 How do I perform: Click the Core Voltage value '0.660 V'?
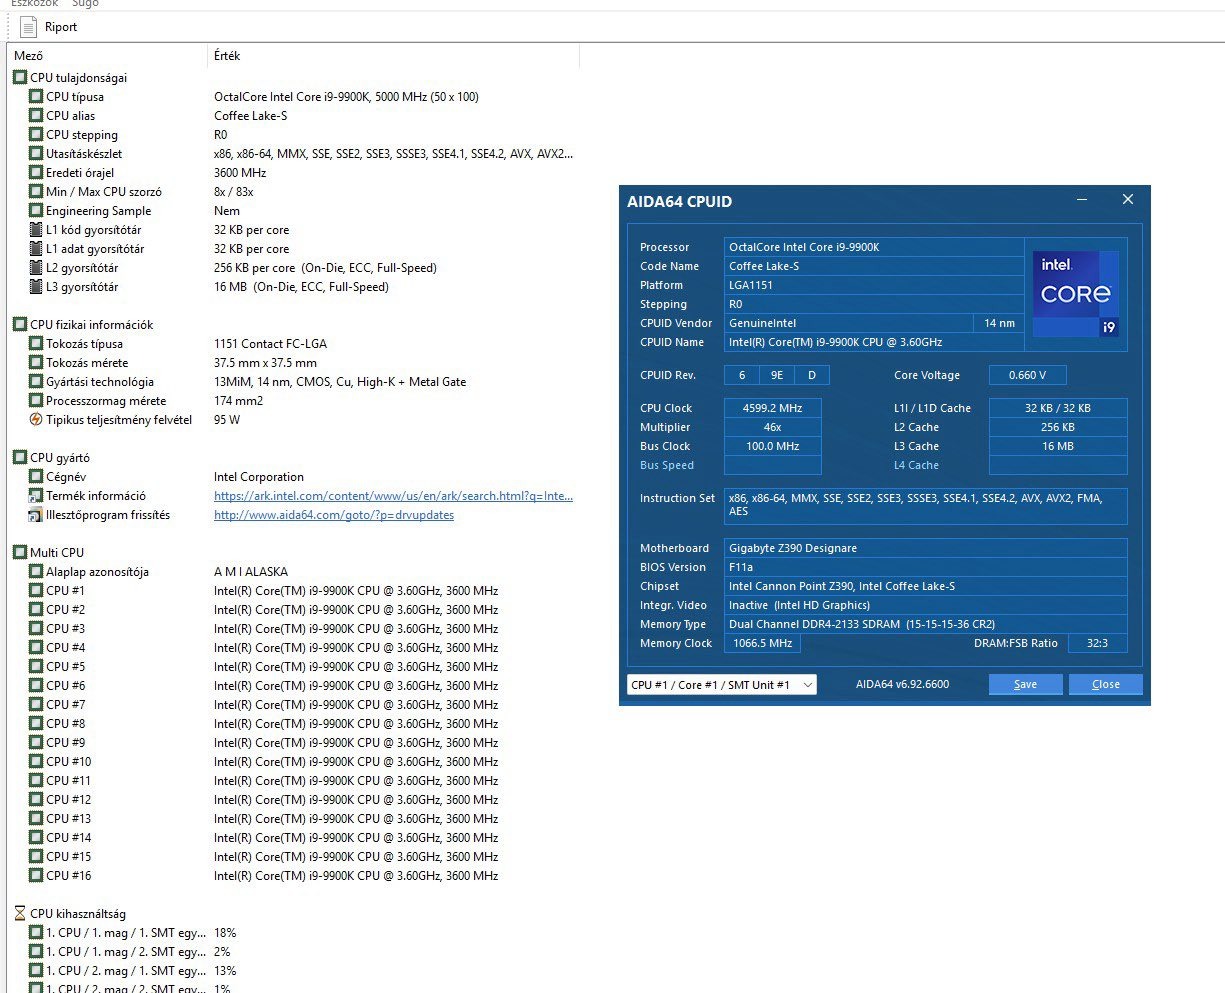1028,375
